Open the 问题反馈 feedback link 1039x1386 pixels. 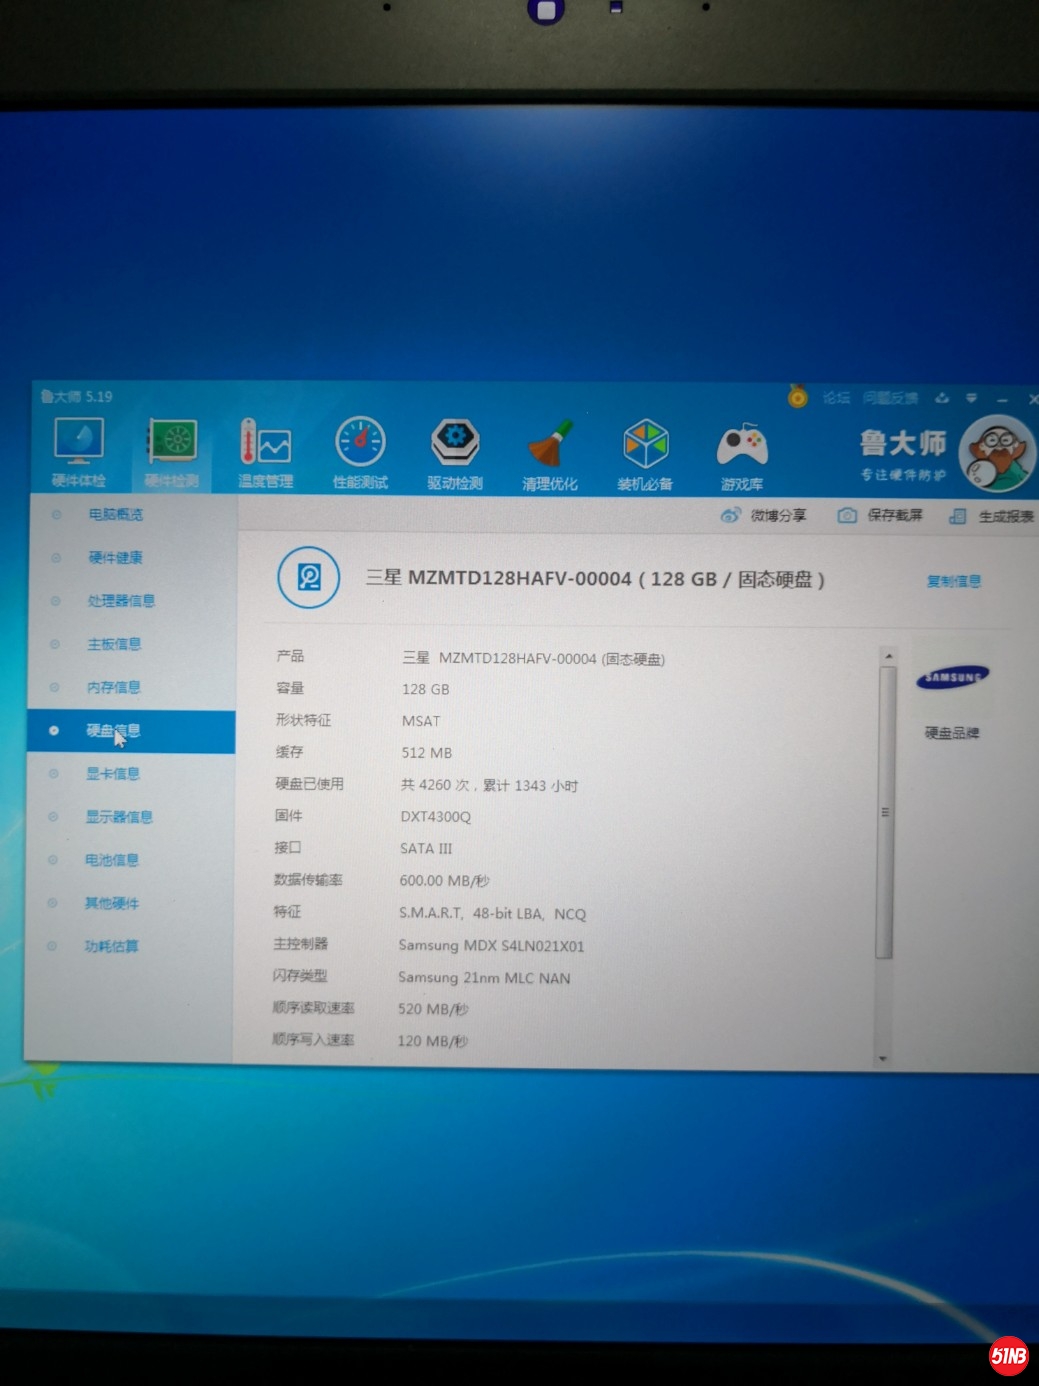pos(890,398)
